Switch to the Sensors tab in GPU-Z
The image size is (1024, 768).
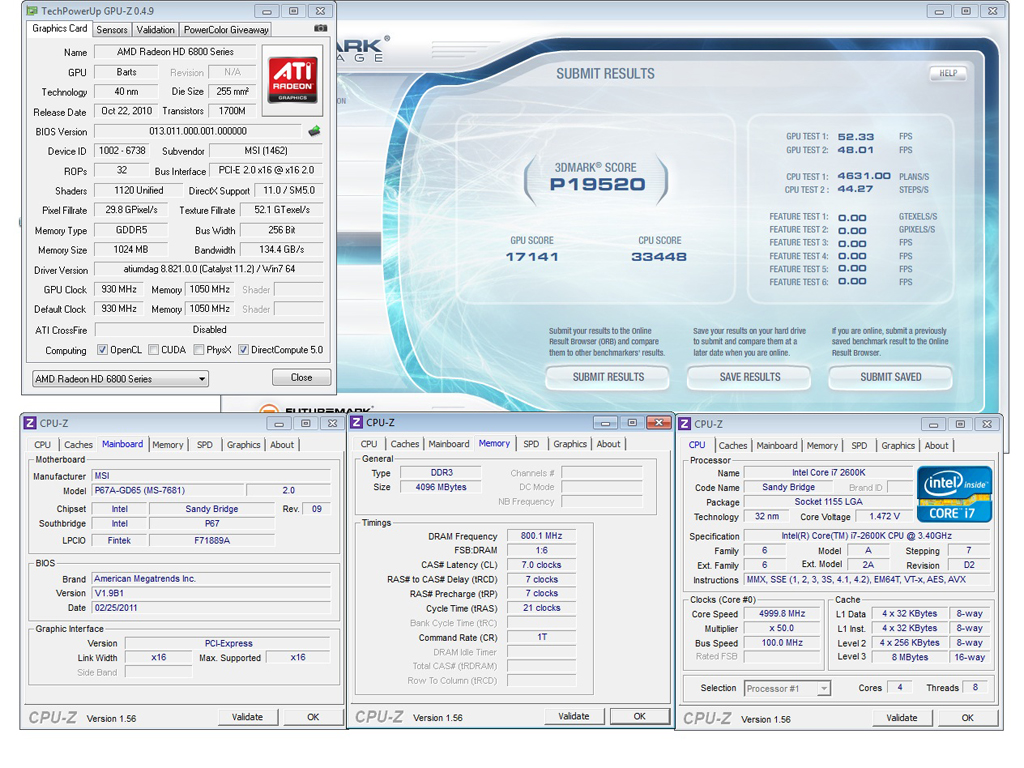(112, 30)
